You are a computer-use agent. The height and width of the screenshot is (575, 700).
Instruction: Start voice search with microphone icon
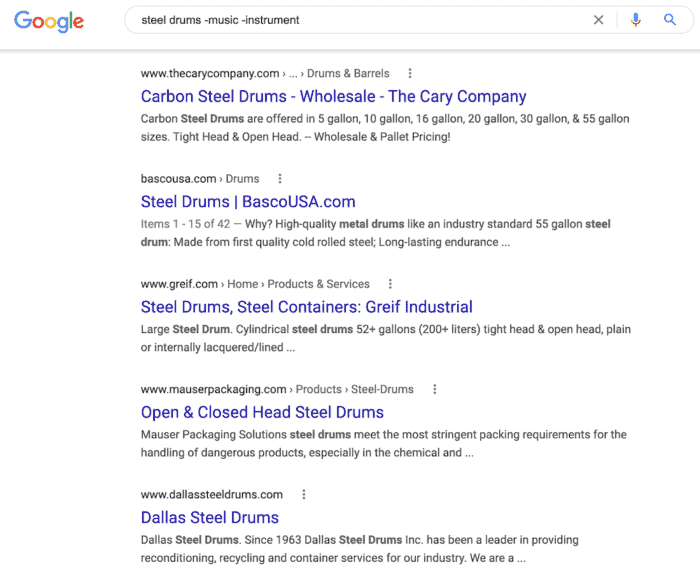[636, 20]
